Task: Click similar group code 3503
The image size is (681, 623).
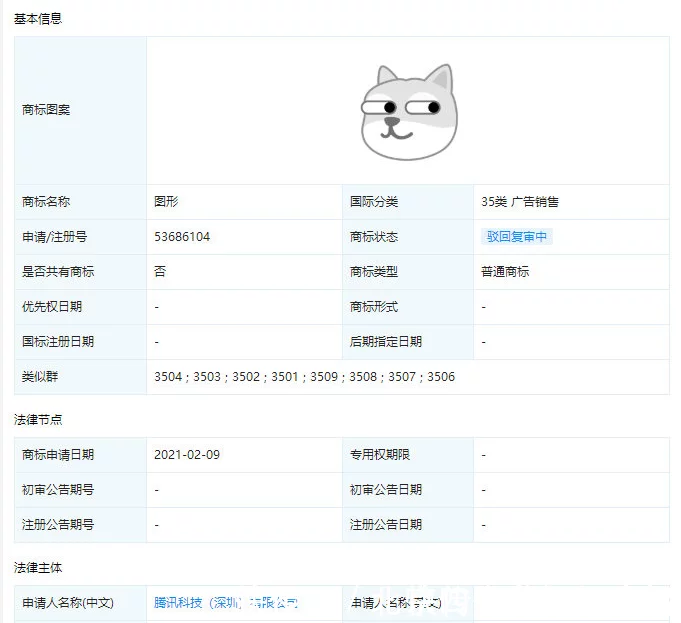Action: 207,377
